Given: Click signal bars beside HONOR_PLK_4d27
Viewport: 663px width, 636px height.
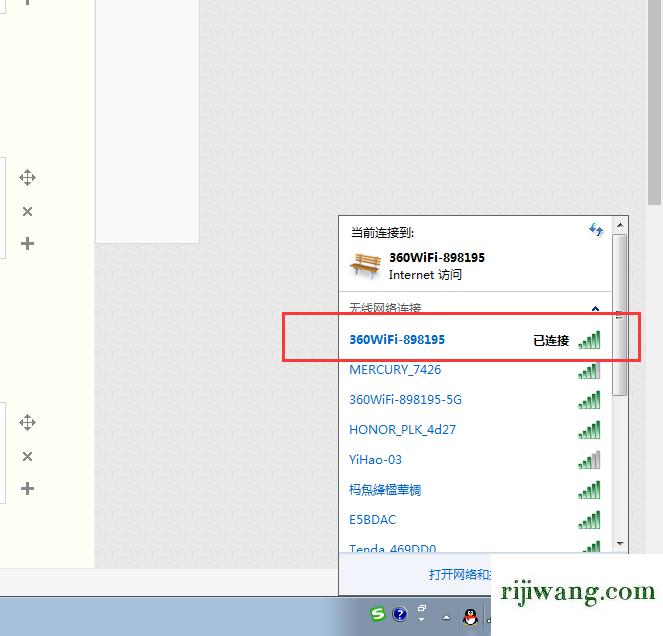Looking at the screenshot, I should tap(589, 430).
